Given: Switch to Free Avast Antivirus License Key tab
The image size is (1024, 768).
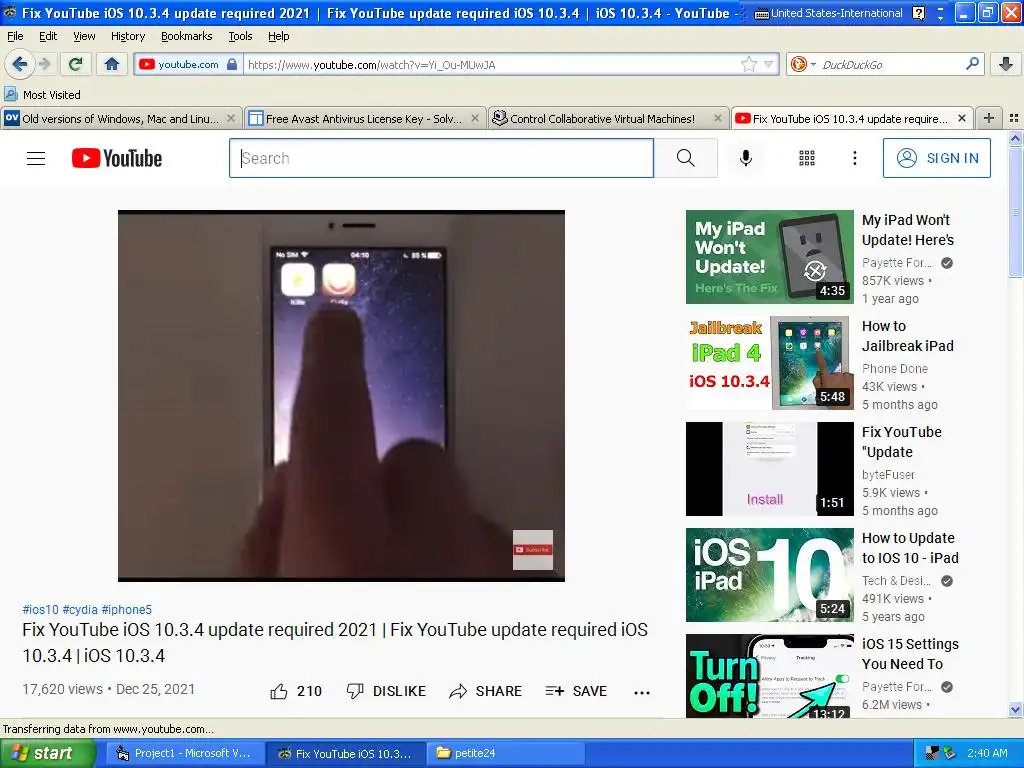Looking at the screenshot, I should tap(363, 118).
